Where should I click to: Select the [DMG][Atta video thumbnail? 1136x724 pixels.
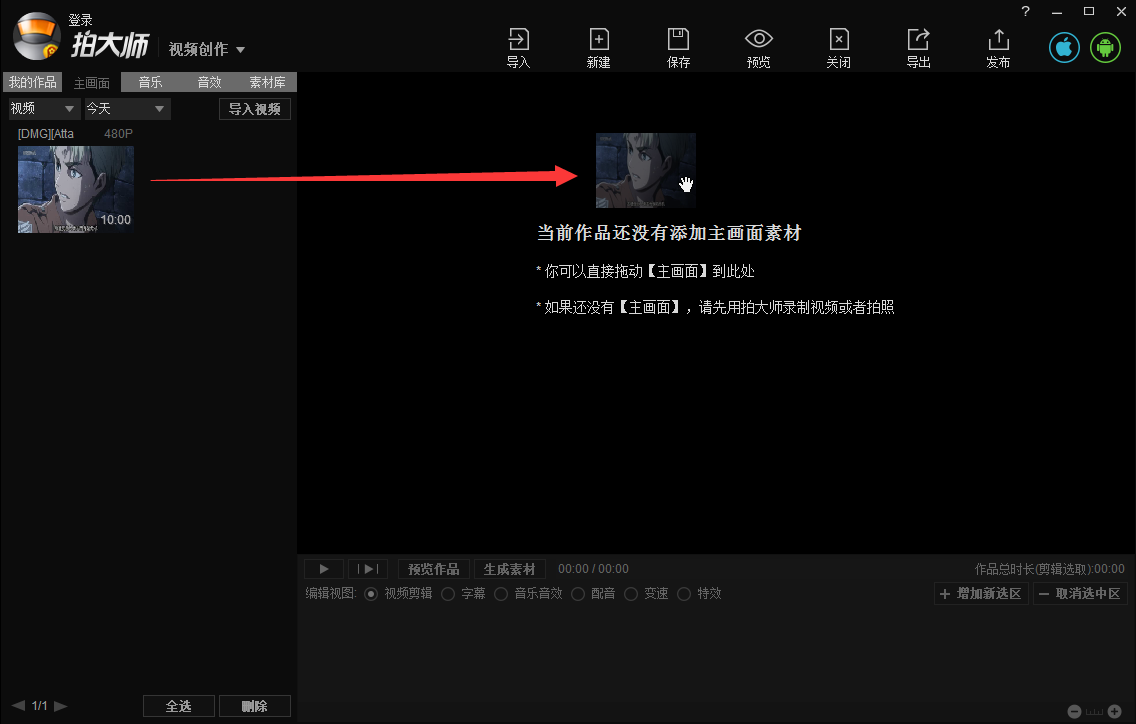point(75,189)
